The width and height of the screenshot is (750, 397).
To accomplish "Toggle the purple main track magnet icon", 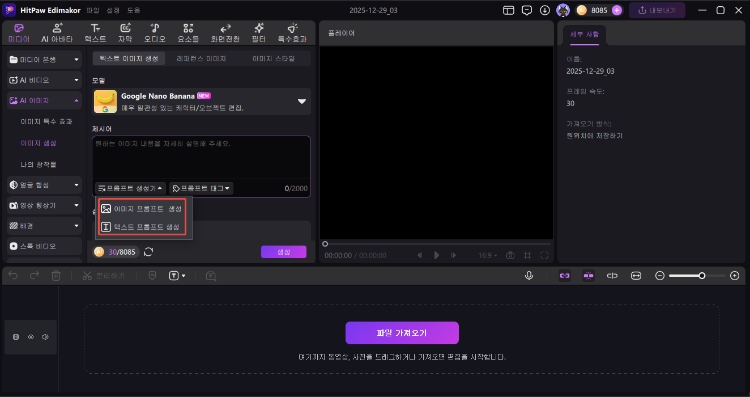I will (565, 276).
